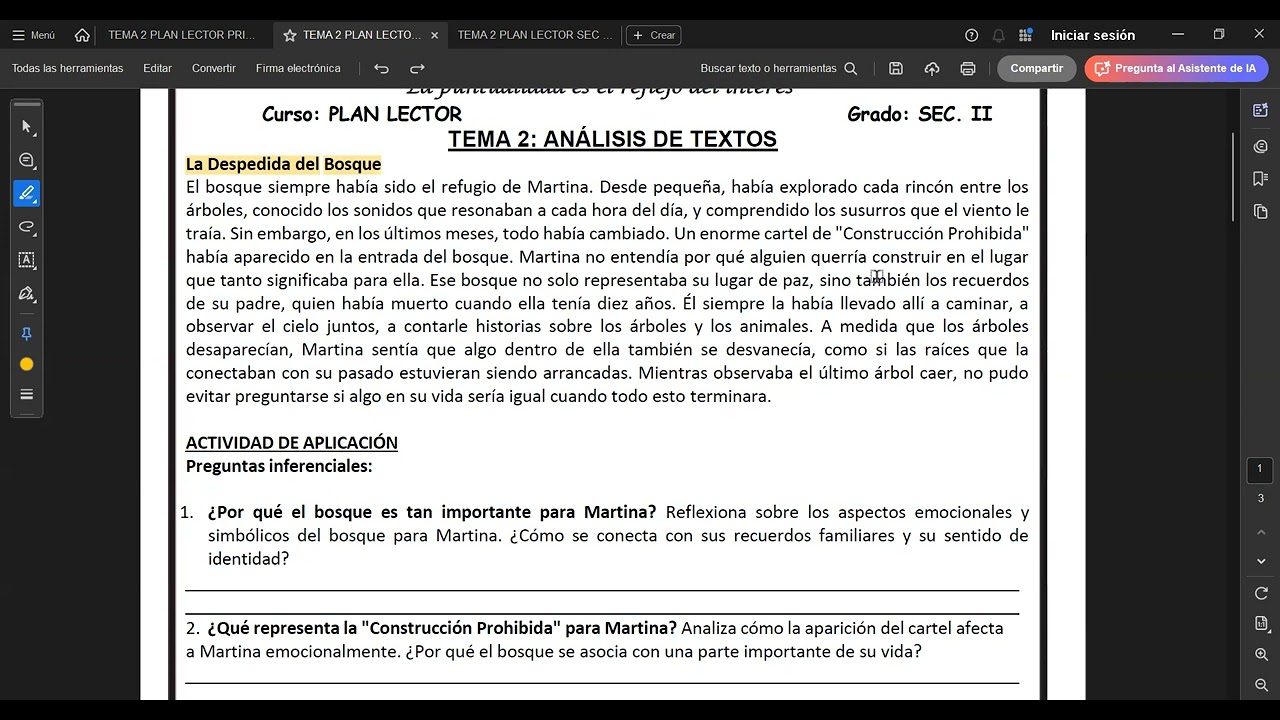The image size is (1280, 720).
Task: Click the title La Despedida del Bosque
Action: 283,164
